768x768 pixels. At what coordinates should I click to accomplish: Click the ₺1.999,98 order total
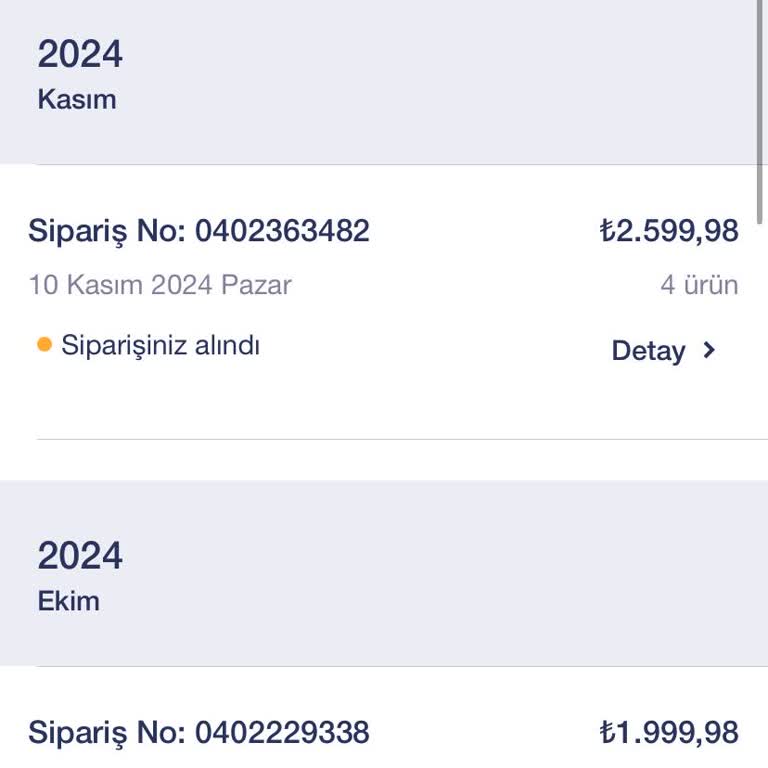pyautogui.click(x=669, y=733)
